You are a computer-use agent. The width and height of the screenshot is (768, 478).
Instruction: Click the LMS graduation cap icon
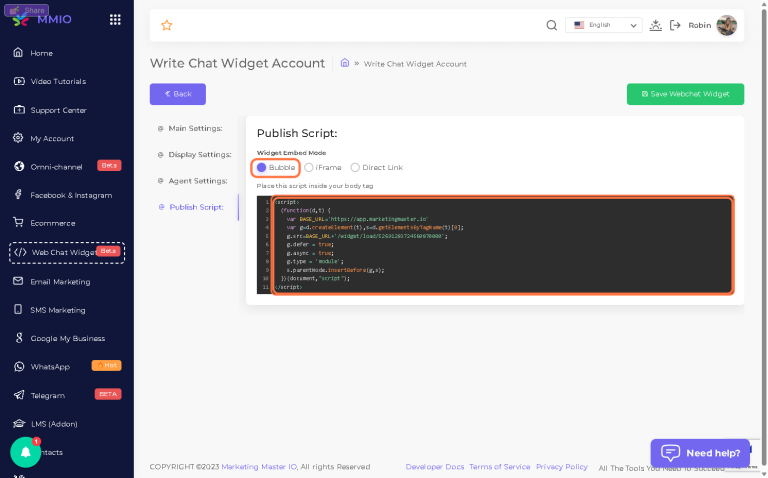click(x=19, y=423)
